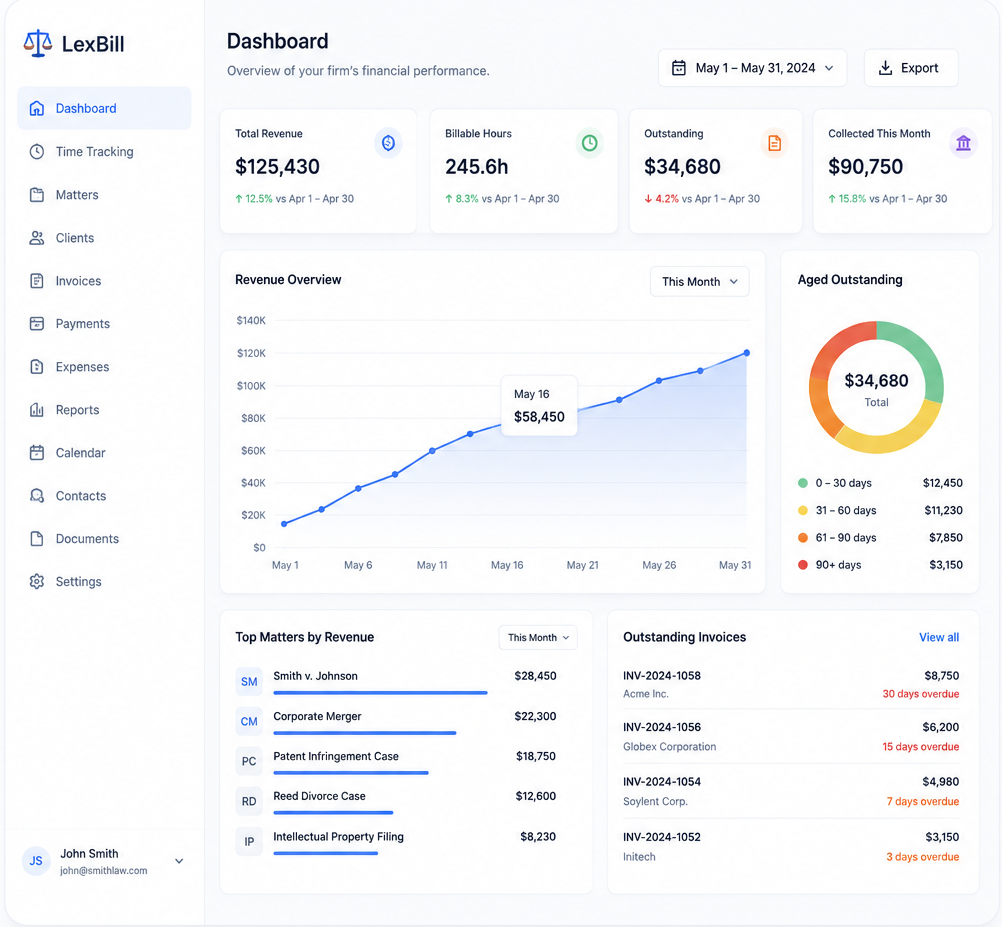Expand the John Smith account chevron

180,861
